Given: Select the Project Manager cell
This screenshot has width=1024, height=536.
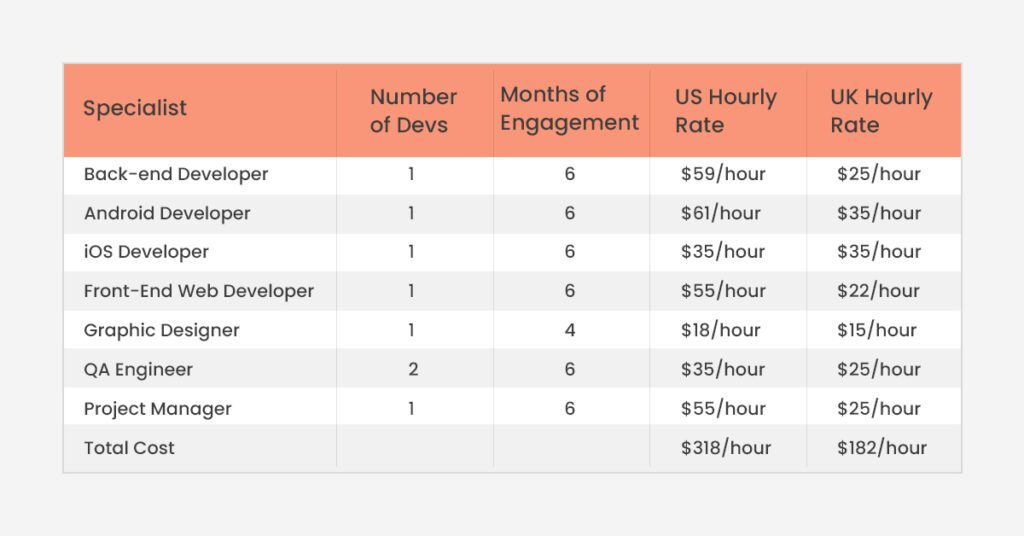Looking at the screenshot, I should coord(157,409).
